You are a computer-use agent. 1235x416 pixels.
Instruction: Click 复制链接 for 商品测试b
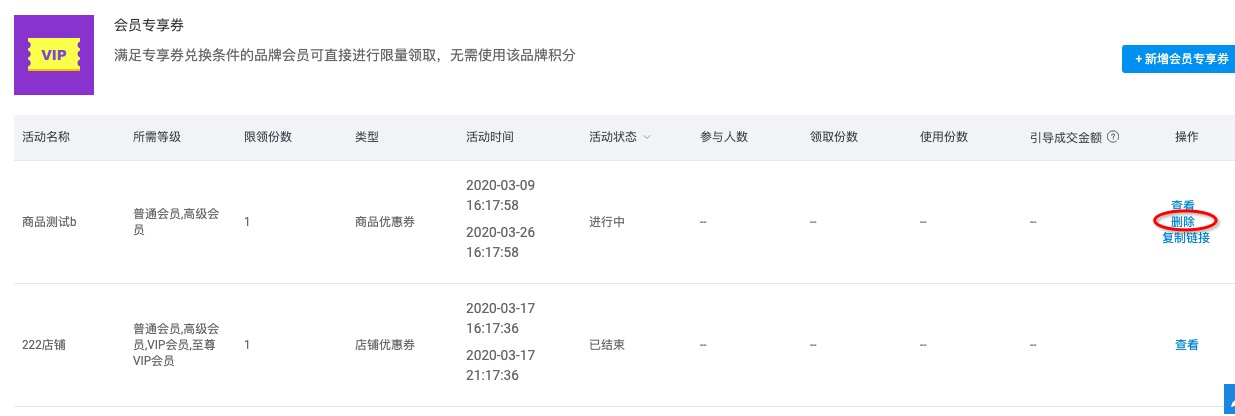pyautogui.click(x=1185, y=238)
